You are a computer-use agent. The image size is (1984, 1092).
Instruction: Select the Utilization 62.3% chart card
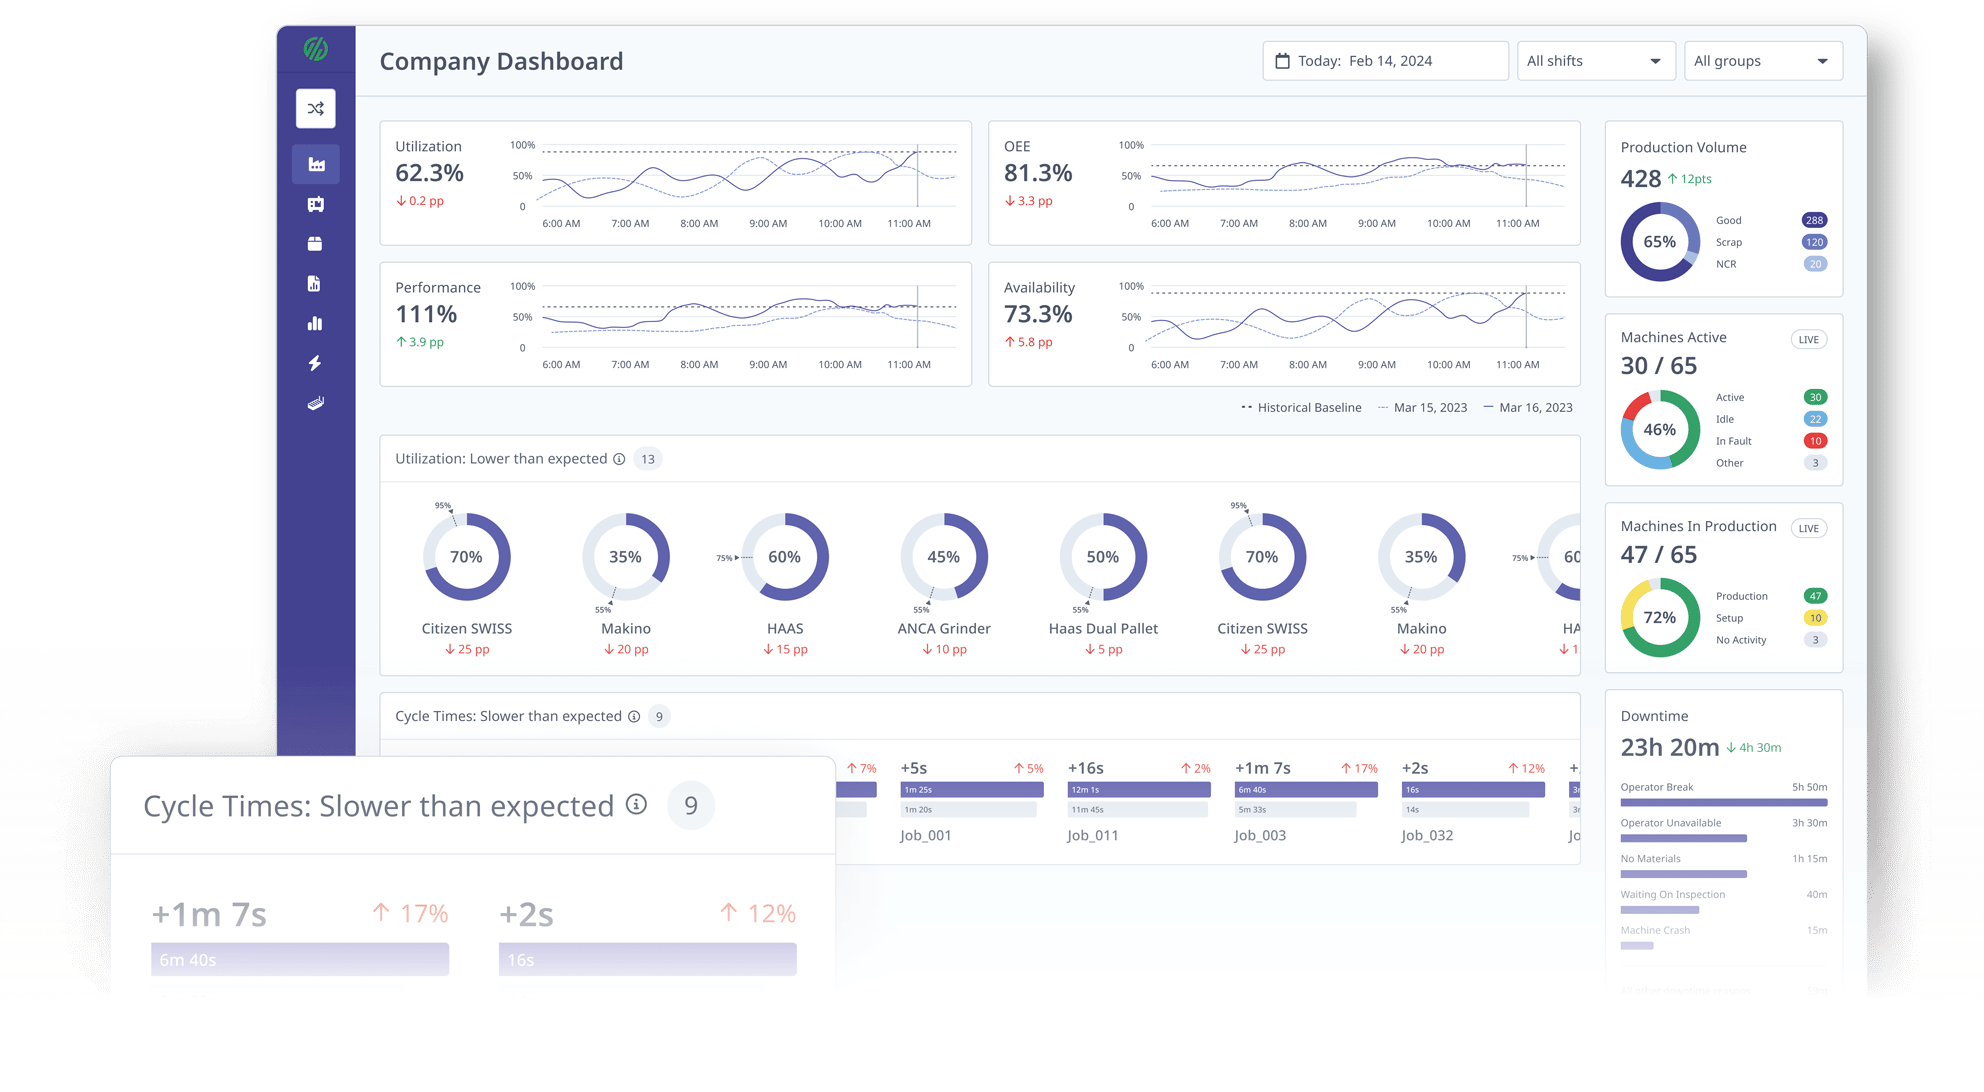tap(676, 183)
